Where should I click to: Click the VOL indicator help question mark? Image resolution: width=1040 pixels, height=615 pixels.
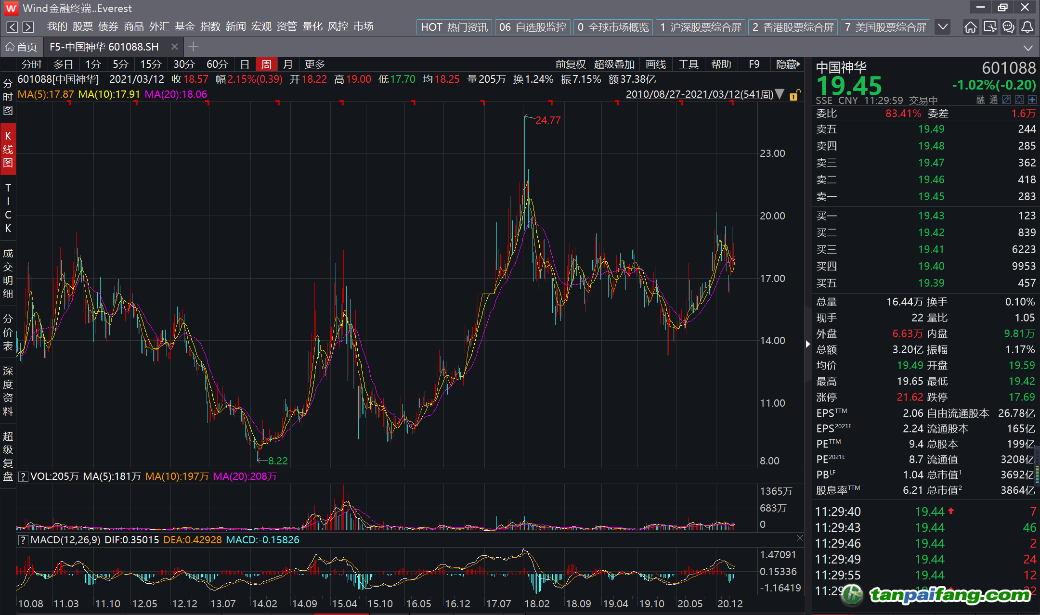23,476
